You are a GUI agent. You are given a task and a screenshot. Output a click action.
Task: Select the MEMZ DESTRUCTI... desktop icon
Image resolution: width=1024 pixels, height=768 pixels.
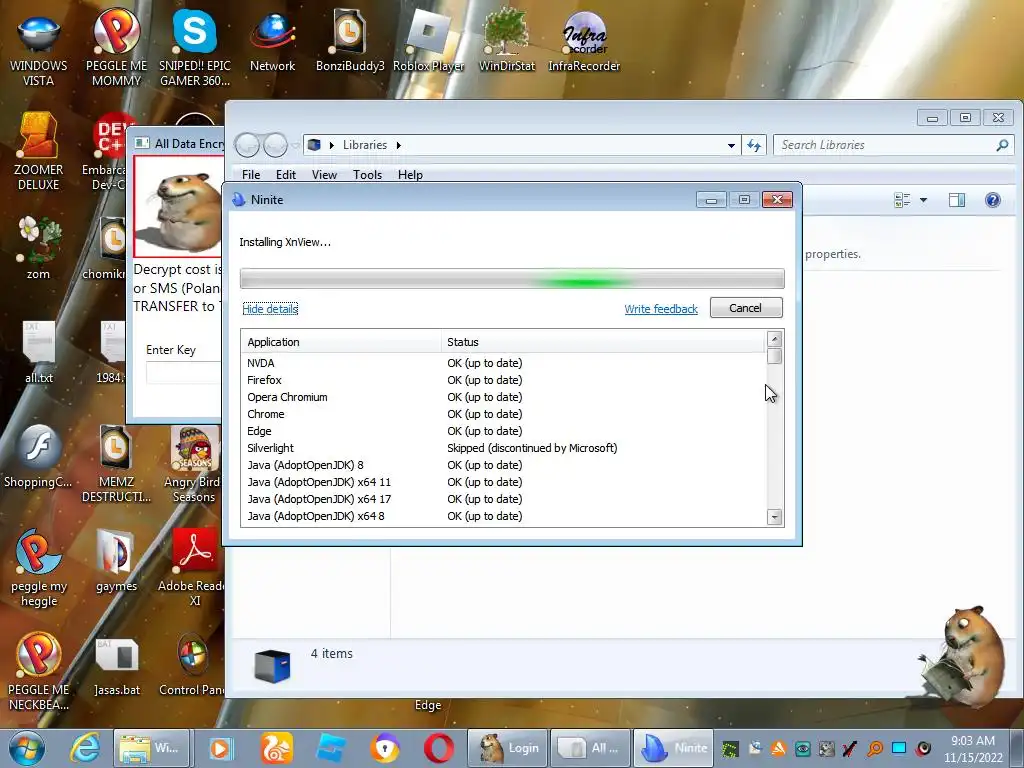116,465
